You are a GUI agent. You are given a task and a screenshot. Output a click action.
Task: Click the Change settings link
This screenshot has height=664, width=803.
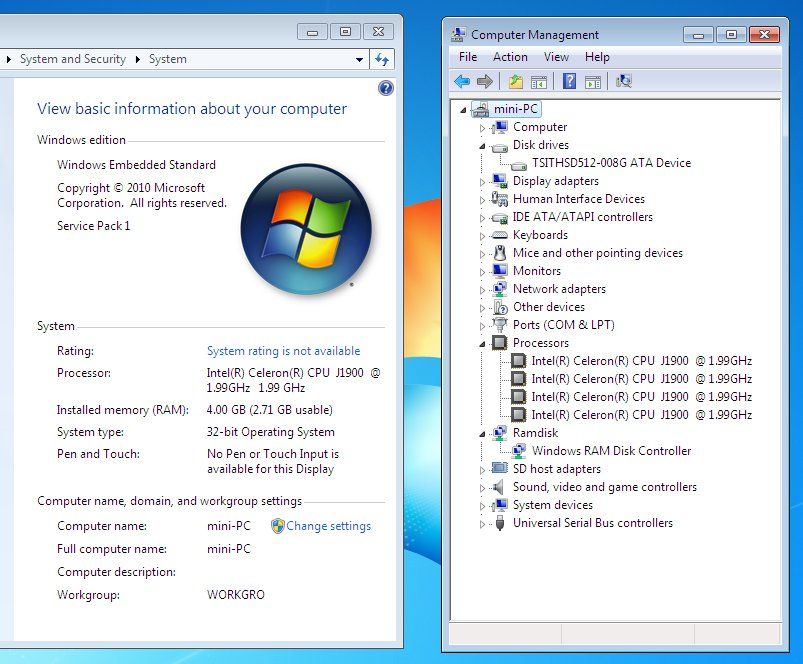(328, 526)
